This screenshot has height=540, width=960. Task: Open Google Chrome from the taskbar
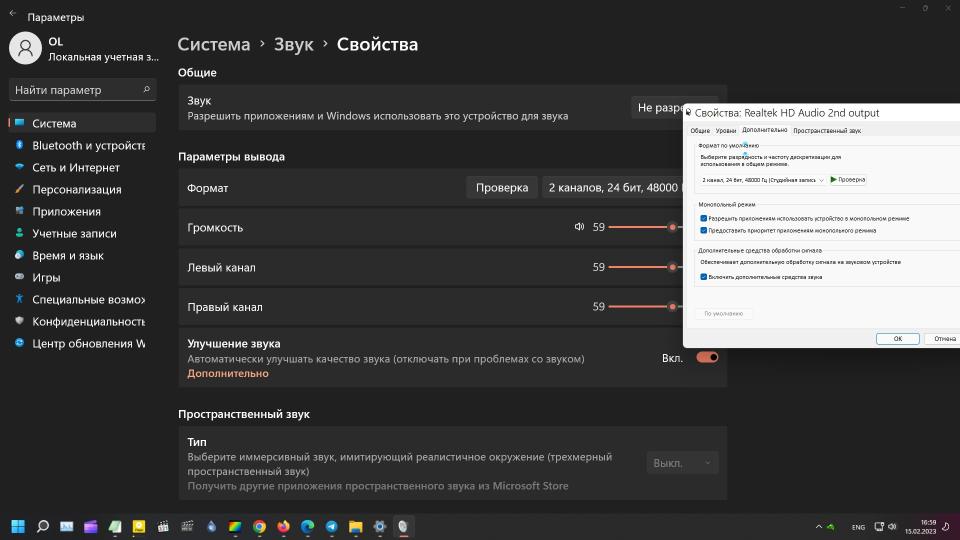[x=259, y=526]
